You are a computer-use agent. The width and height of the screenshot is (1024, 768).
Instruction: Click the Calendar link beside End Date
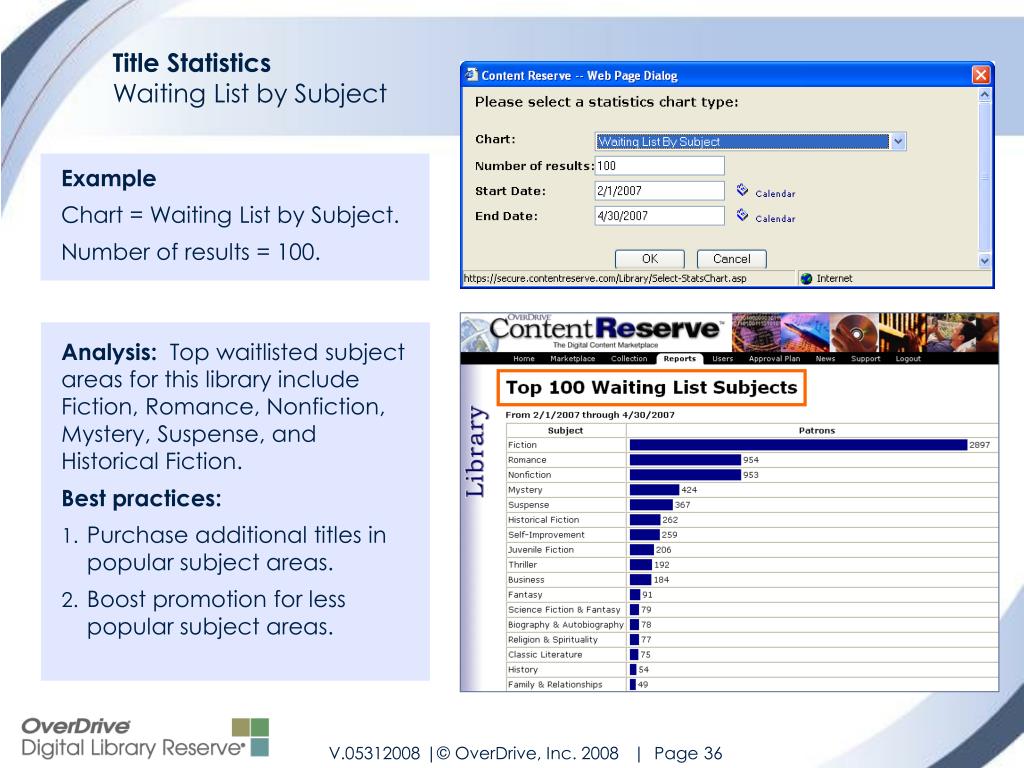(775, 218)
